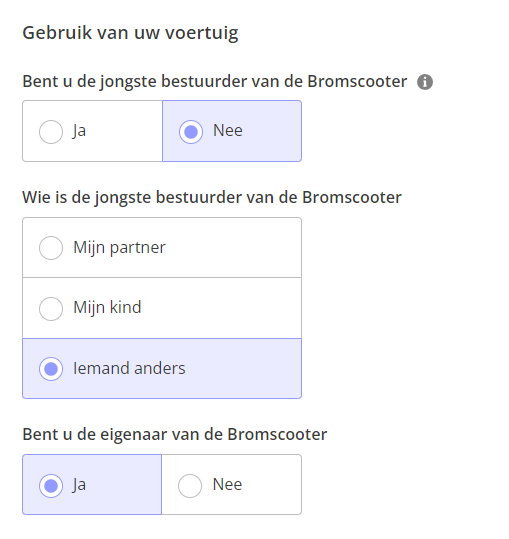Click the 'Wie is de jongste bestuurder' label

(212, 198)
